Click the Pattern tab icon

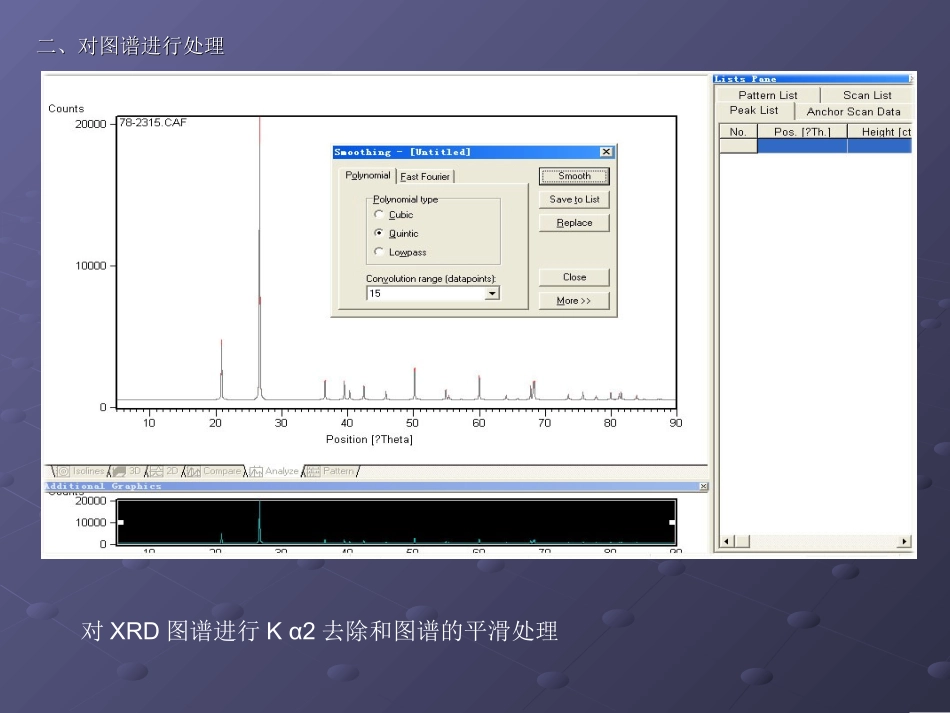click(313, 471)
